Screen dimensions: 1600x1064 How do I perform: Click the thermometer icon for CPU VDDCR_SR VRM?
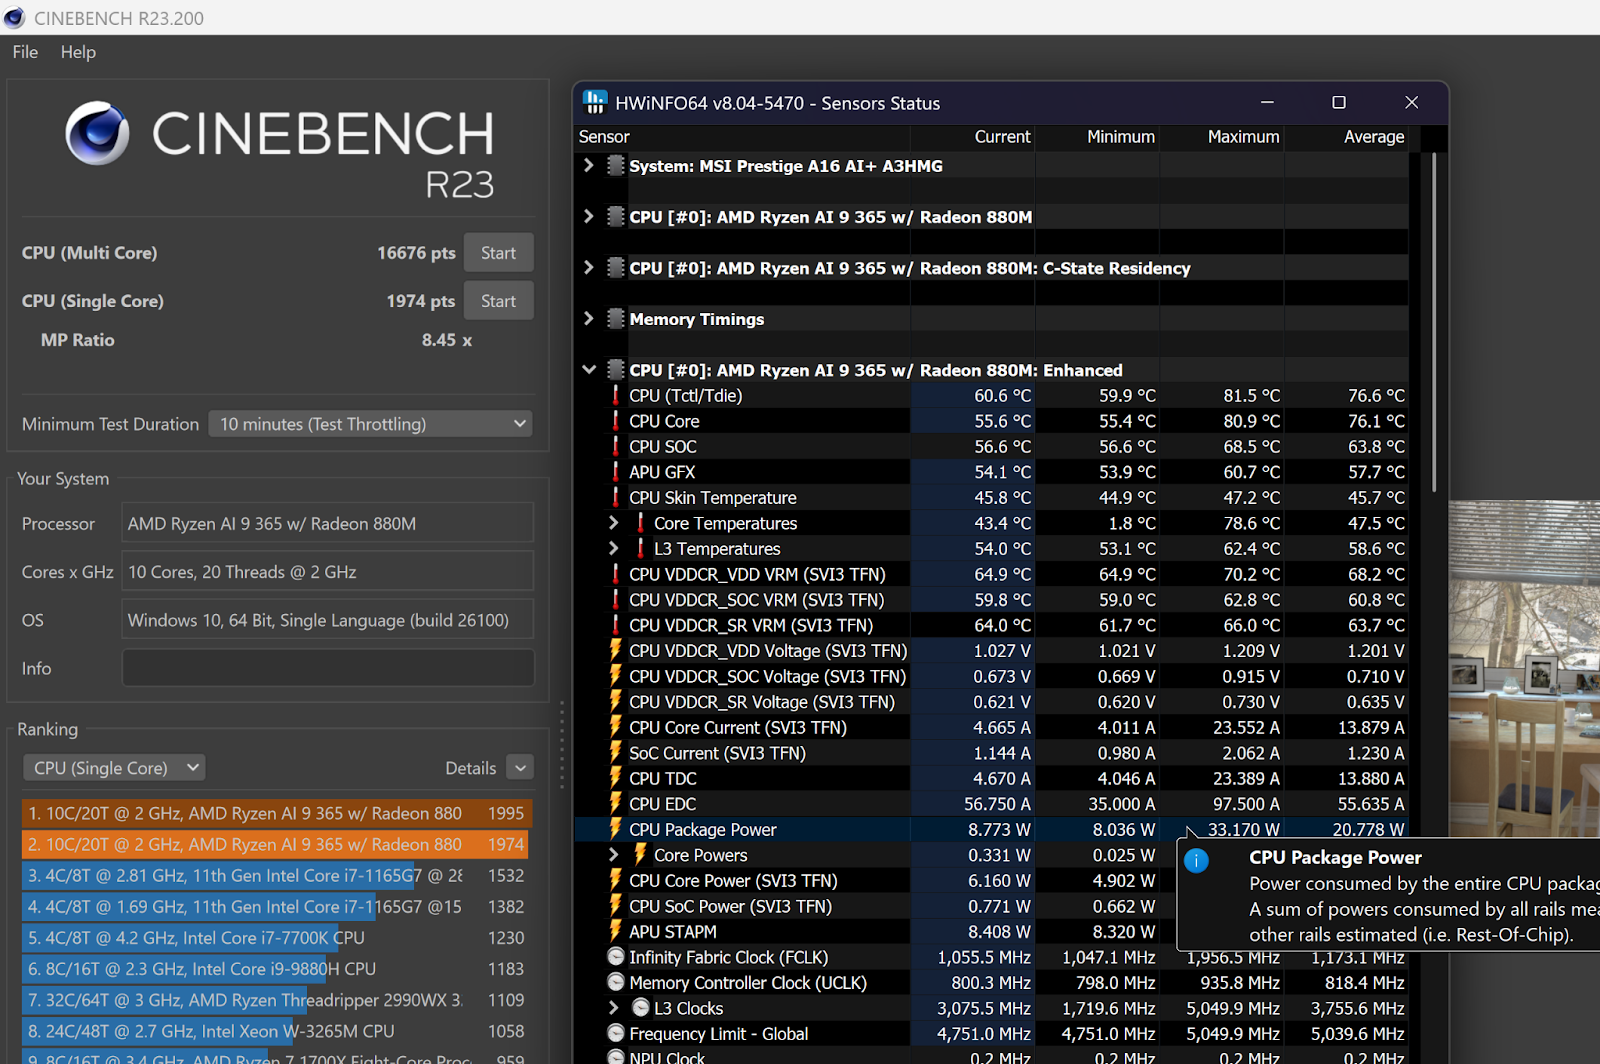click(616, 625)
